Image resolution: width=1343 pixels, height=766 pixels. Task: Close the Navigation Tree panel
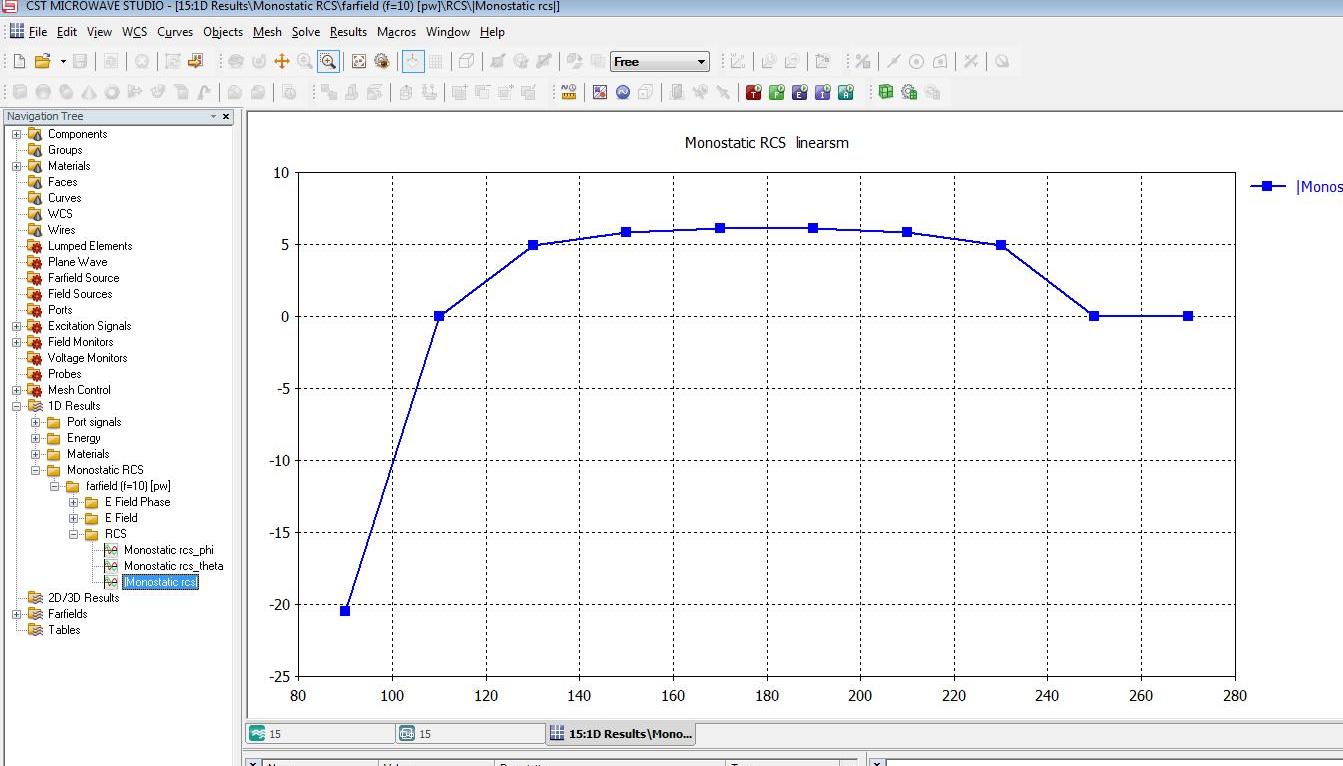226,117
